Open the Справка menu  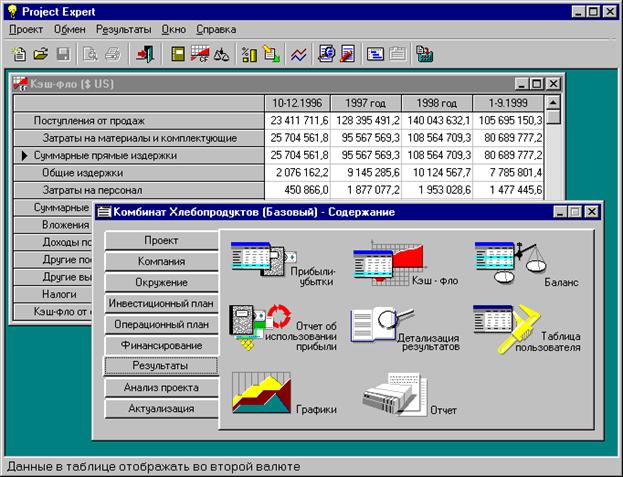coord(216,30)
